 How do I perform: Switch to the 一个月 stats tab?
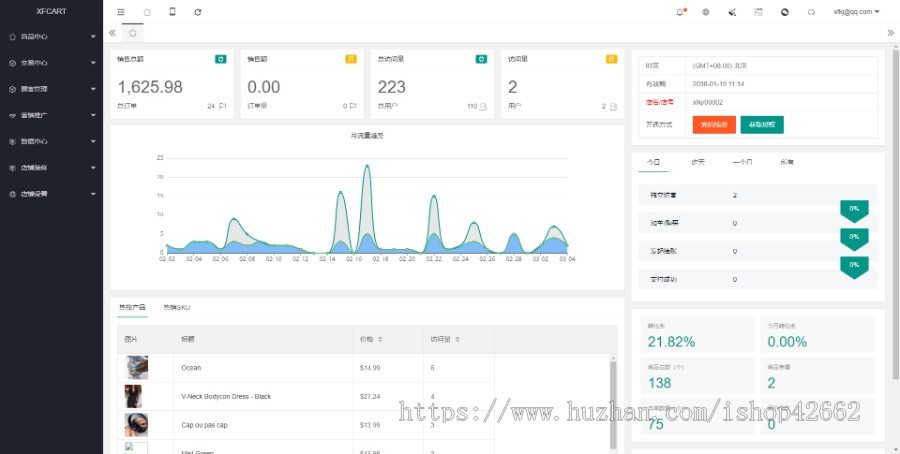point(742,162)
